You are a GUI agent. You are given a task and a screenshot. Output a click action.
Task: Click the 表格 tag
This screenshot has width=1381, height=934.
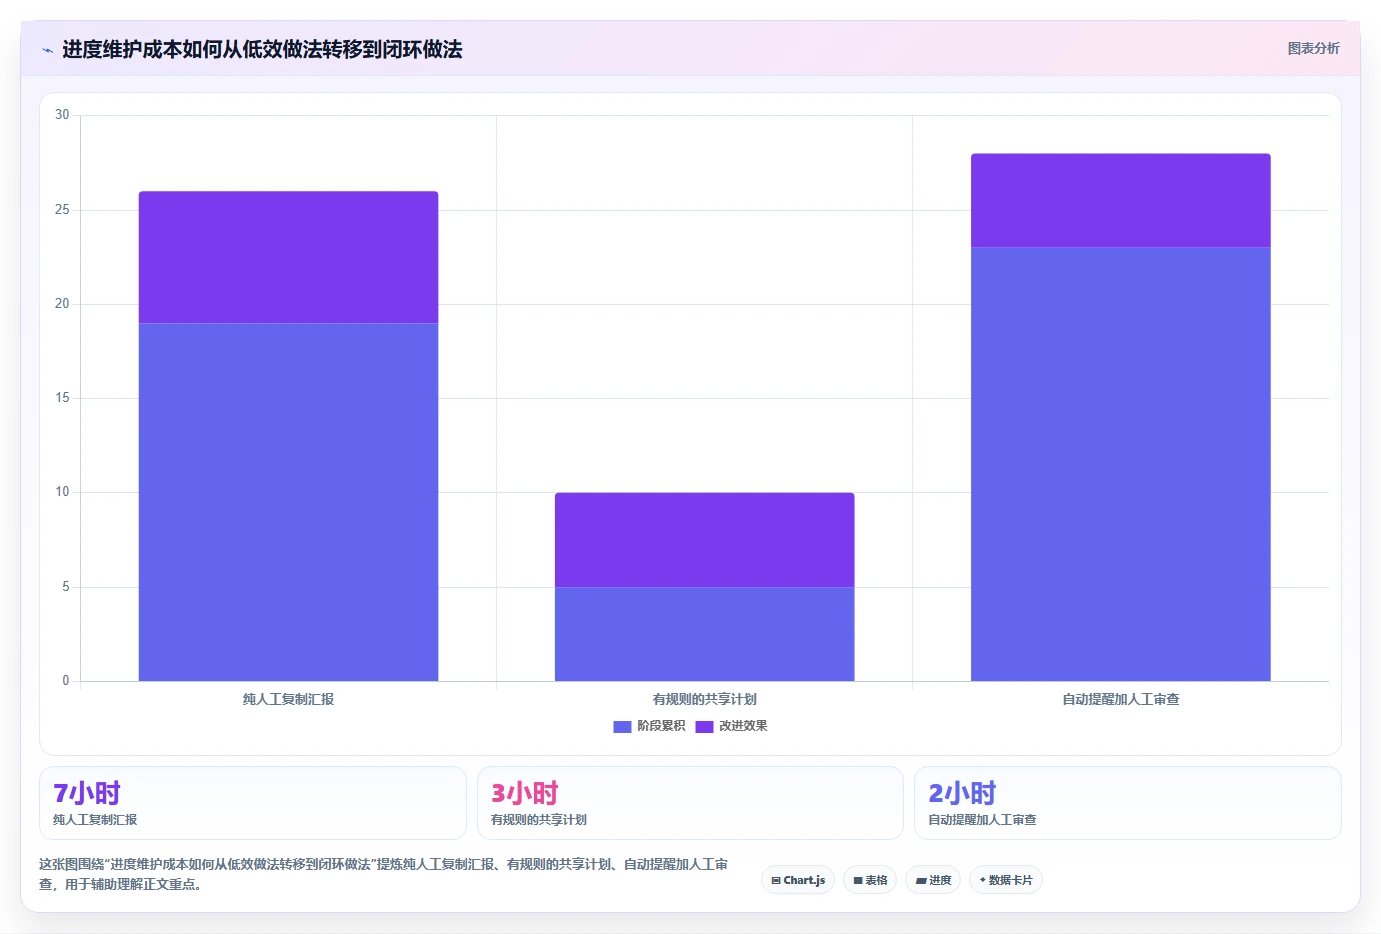(870, 880)
